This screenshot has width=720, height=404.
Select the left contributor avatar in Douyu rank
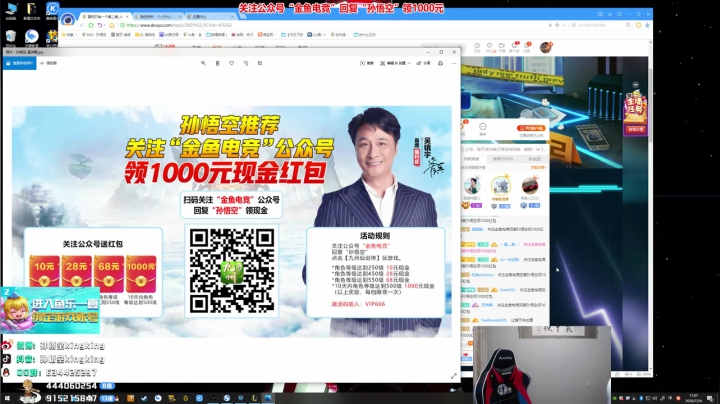[x=472, y=186]
